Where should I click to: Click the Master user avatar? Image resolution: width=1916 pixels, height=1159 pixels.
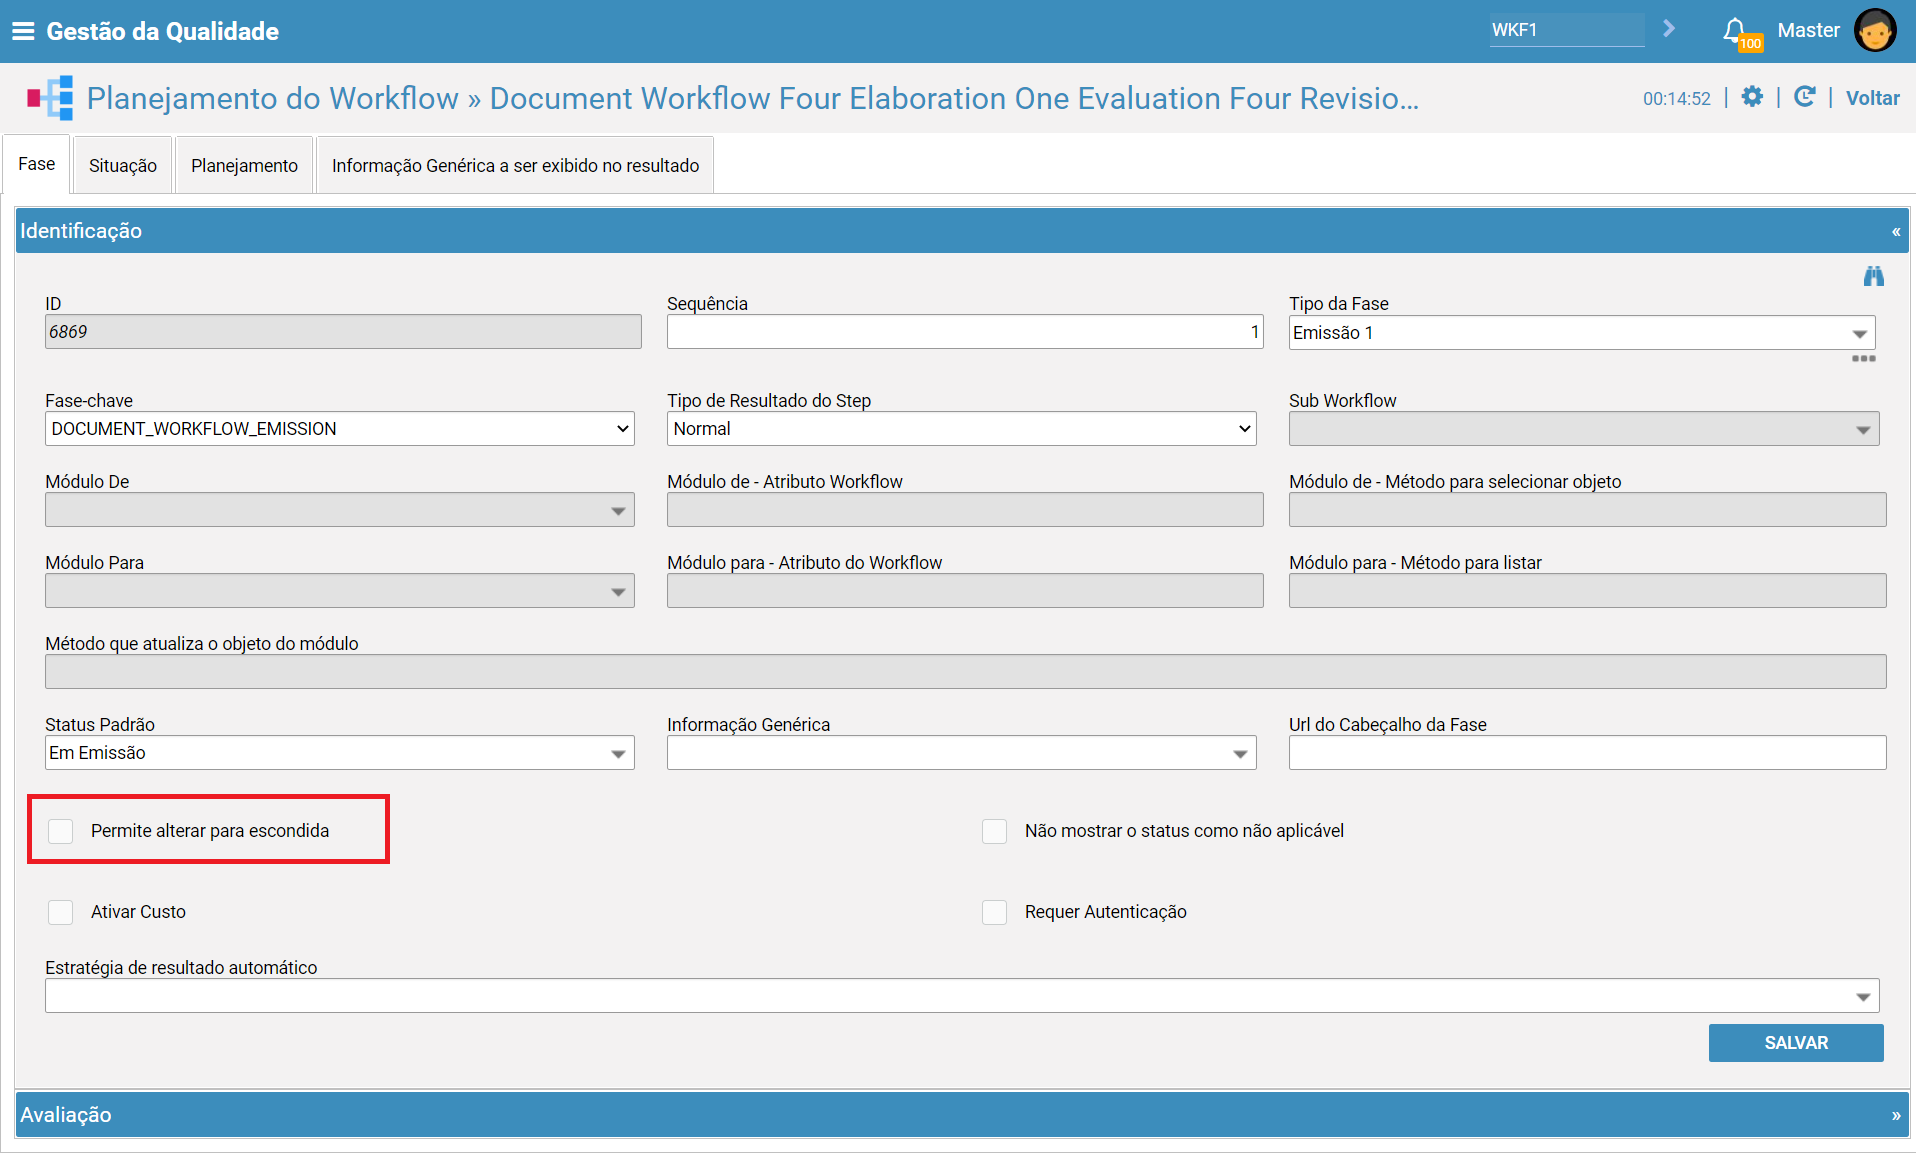pos(1874,30)
